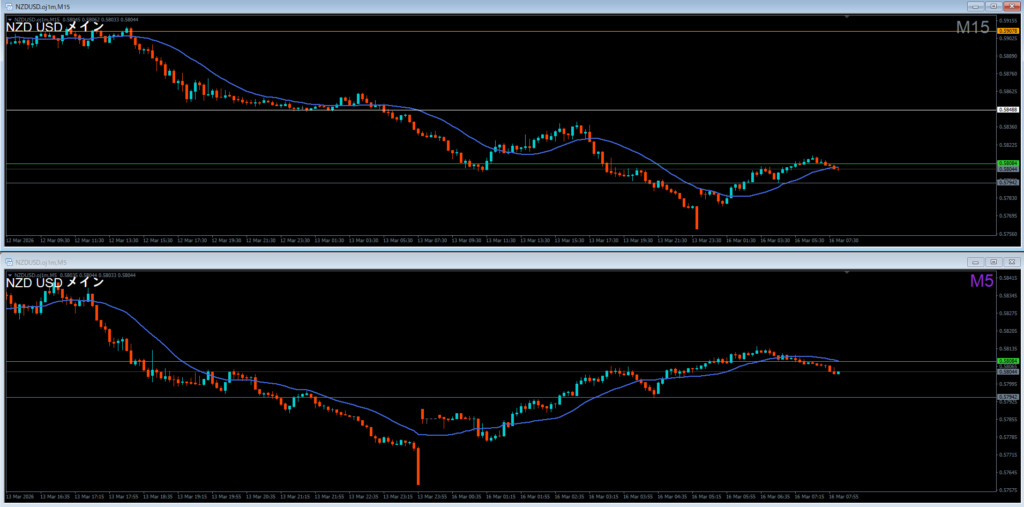
Task: Select the orange 0.59078 price label
Action: coord(1008,31)
